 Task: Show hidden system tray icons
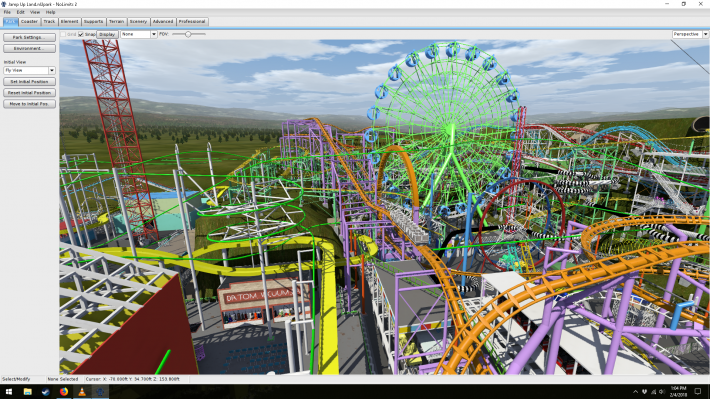tap(635, 392)
